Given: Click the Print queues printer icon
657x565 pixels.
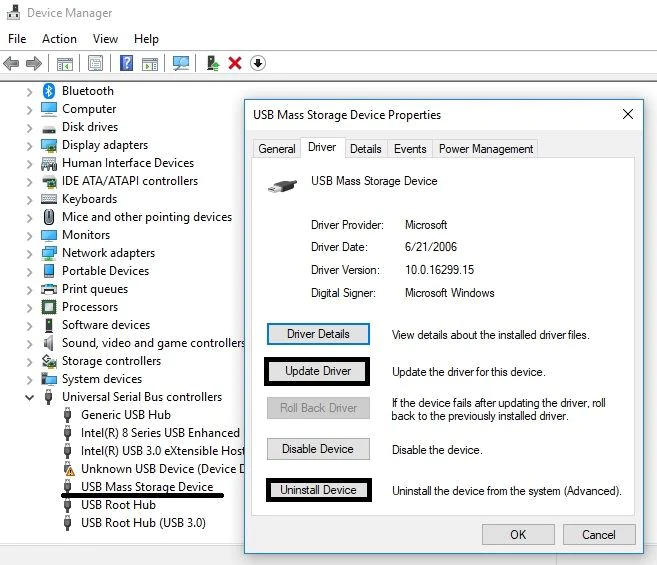Looking at the screenshot, I should pos(49,289).
